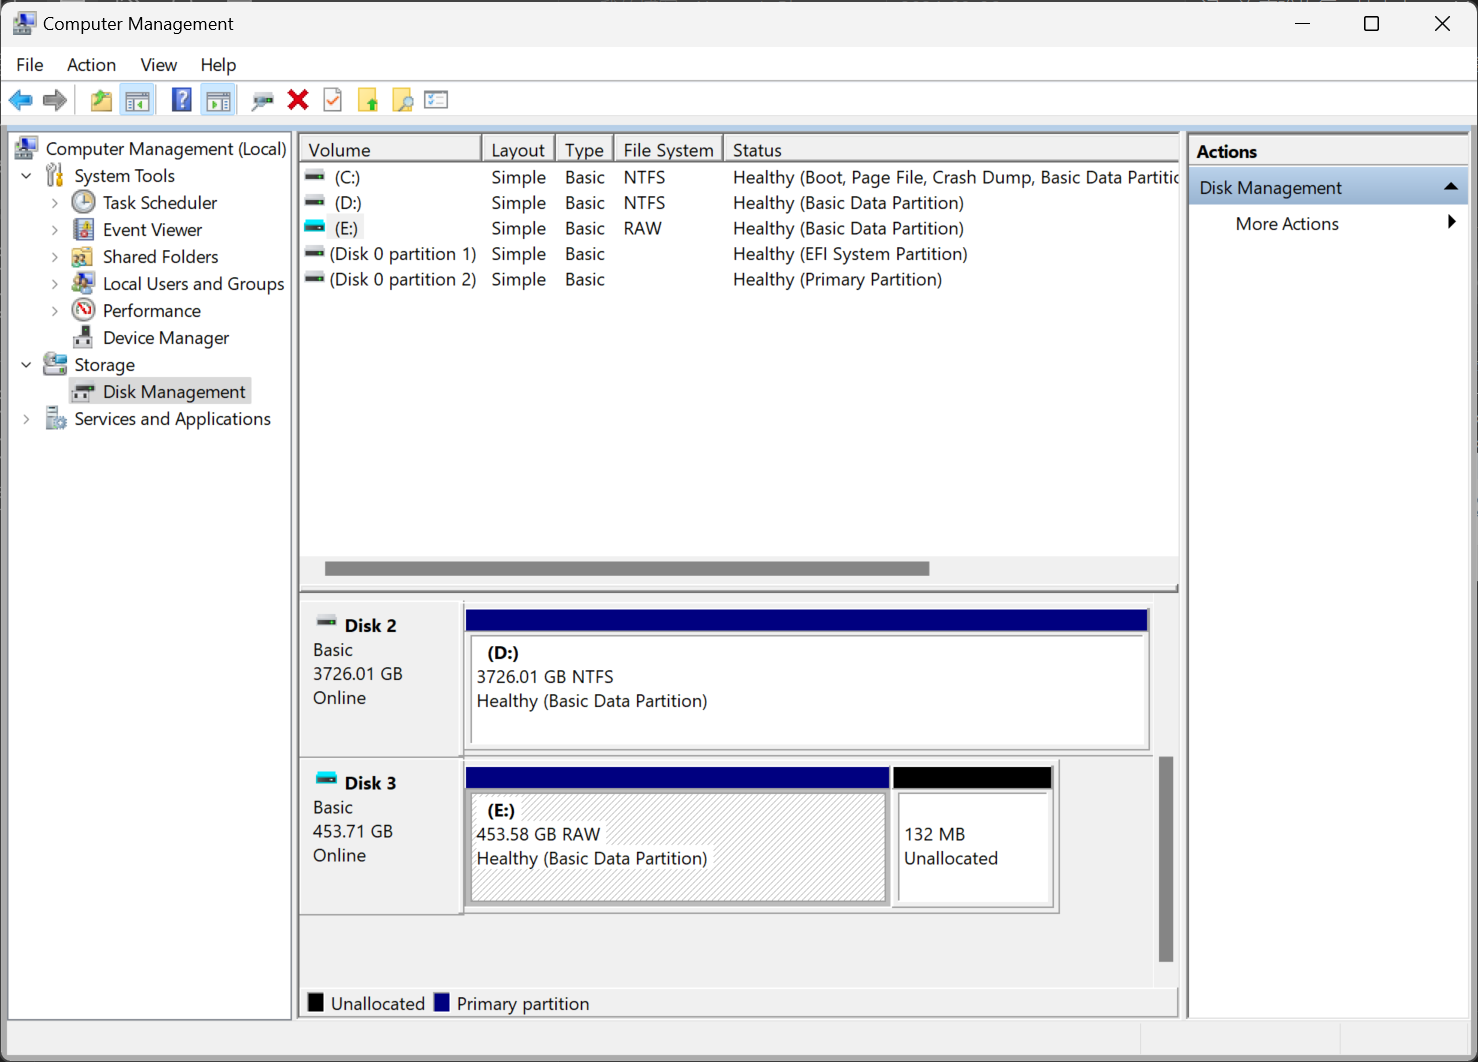
Task: Click the Up one level folder icon
Action: click(101, 100)
